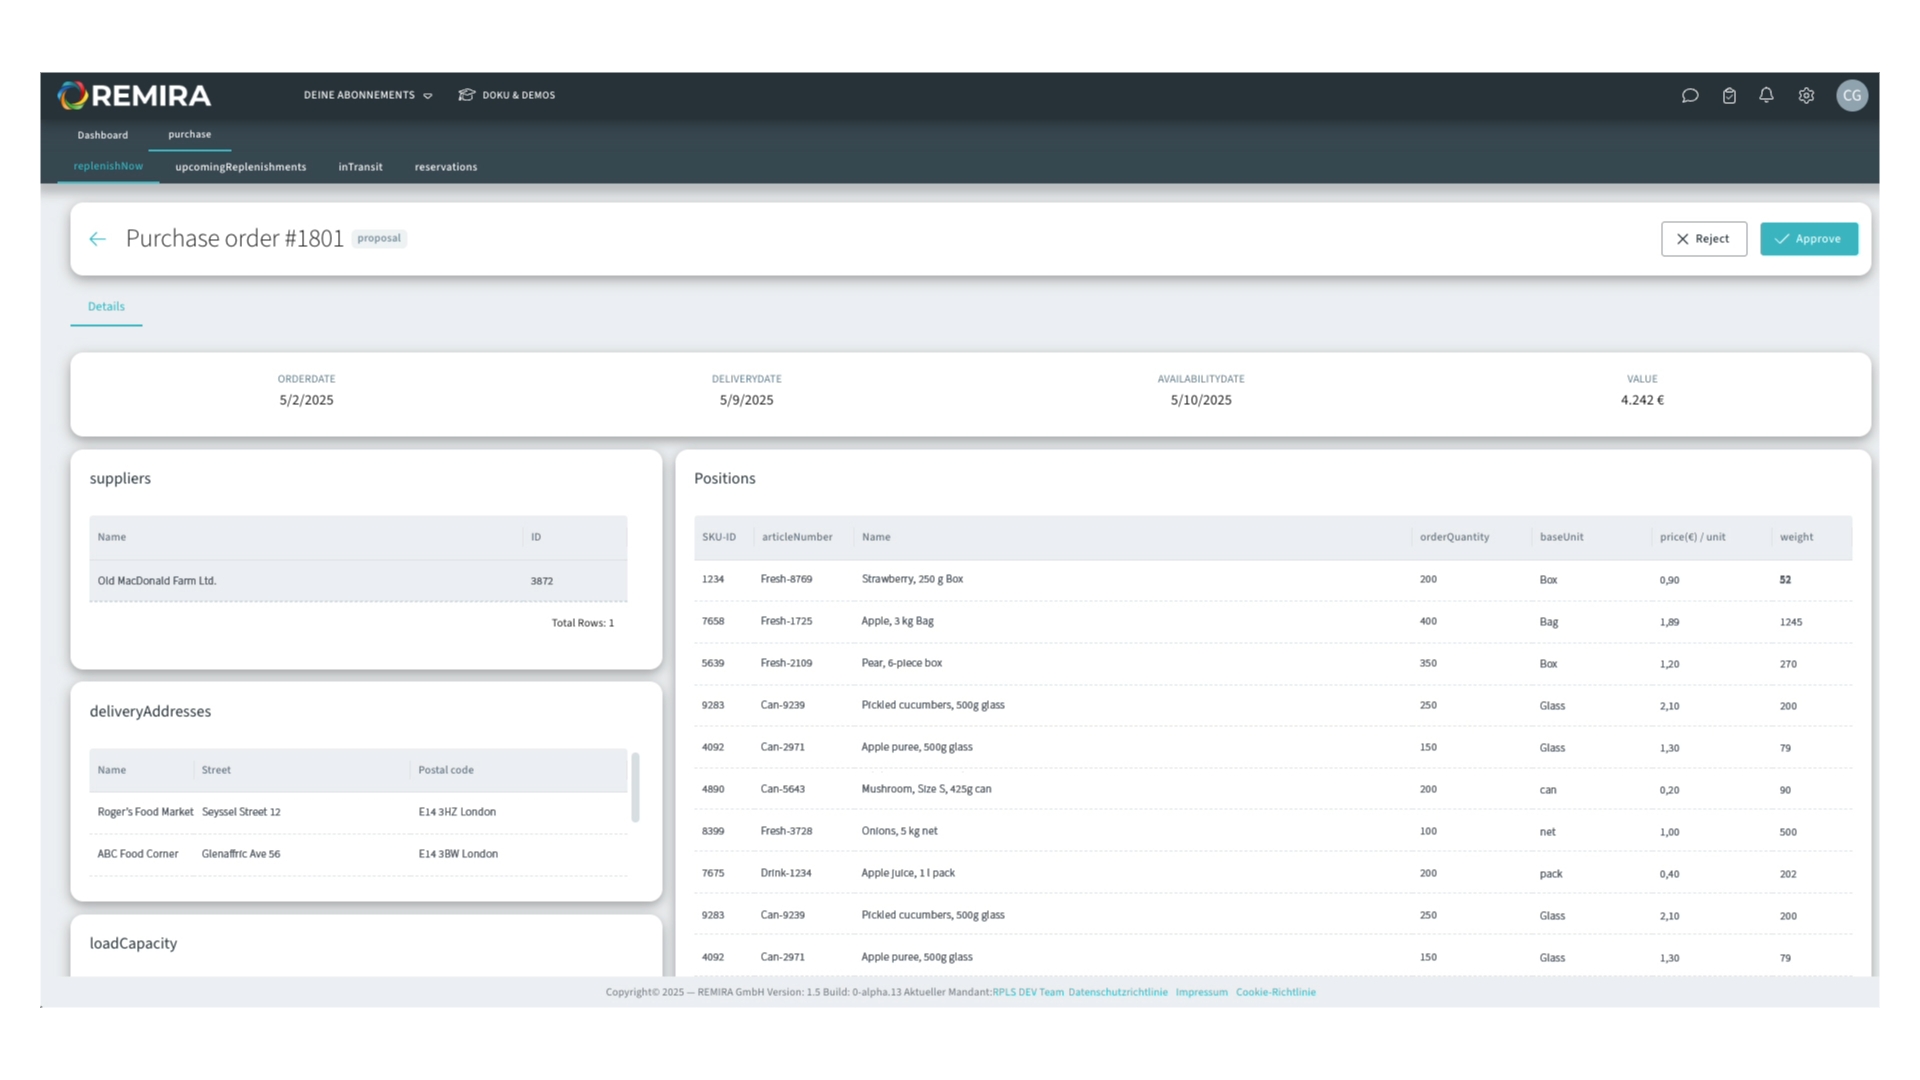Open the Datenschutzrichtlinie footer link
Viewport: 1920px width, 1080px height.
tap(1117, 992)
